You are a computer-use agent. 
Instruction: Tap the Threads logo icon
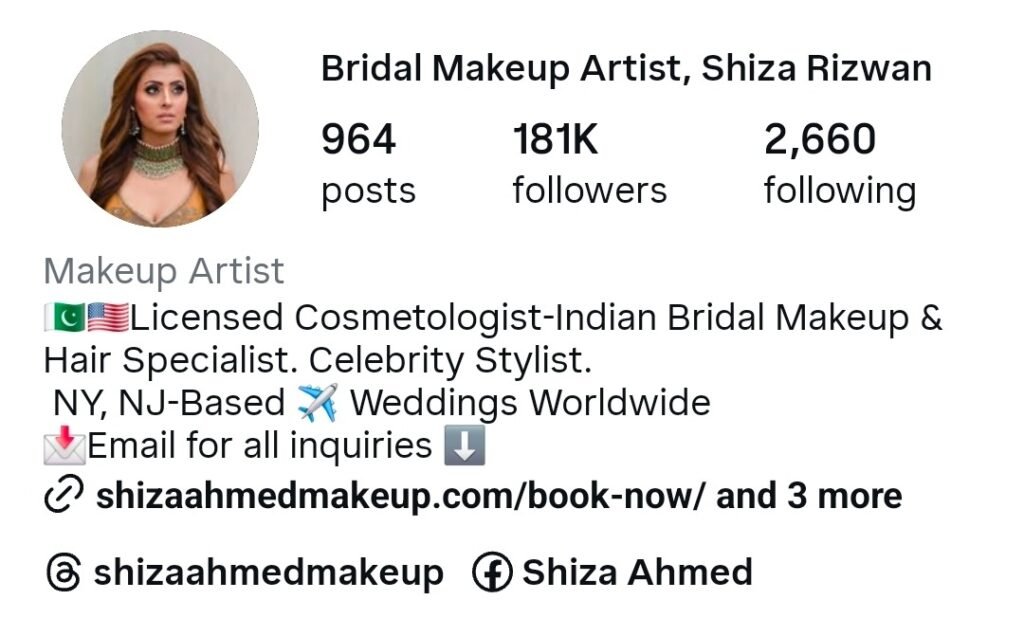pyautogui.click(x=64, y=573)
